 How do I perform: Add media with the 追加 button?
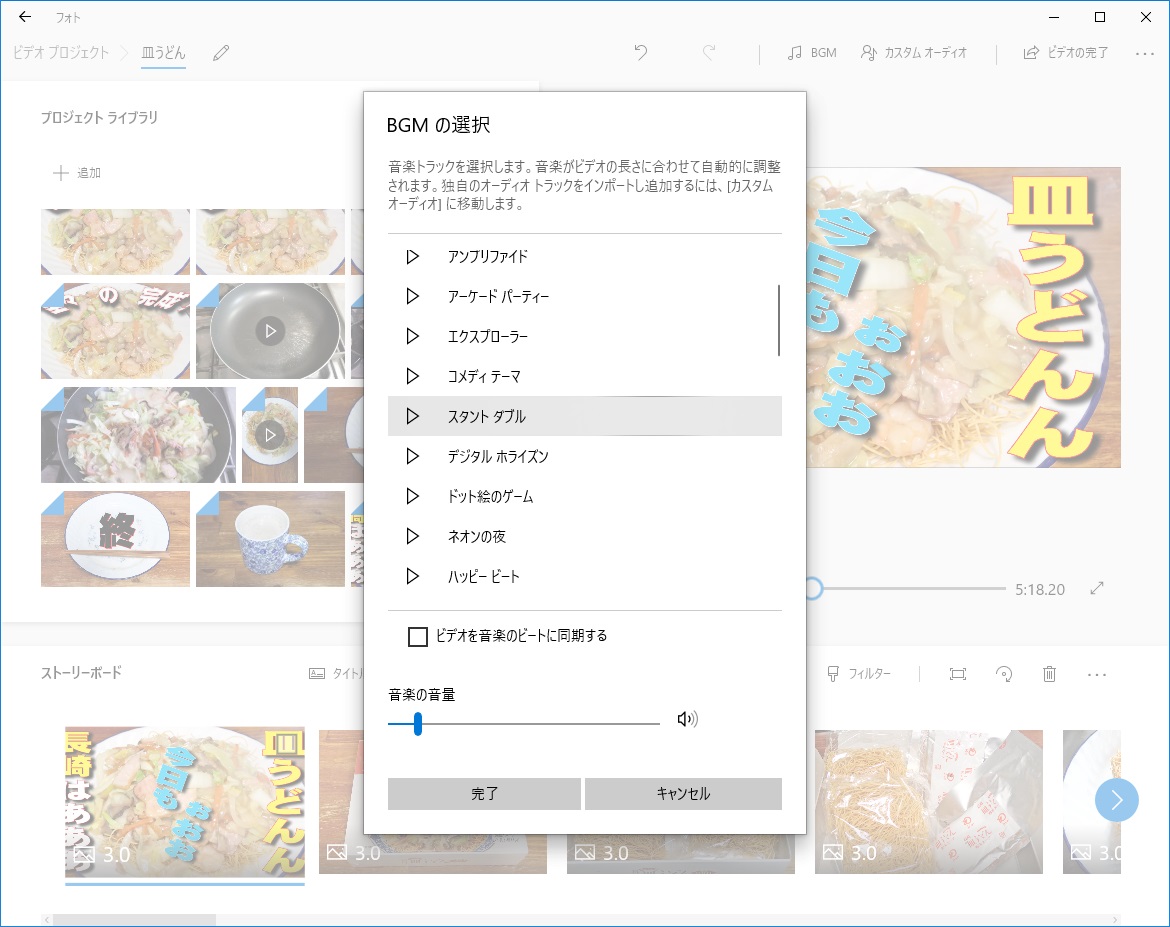click(x=77, y=173)
